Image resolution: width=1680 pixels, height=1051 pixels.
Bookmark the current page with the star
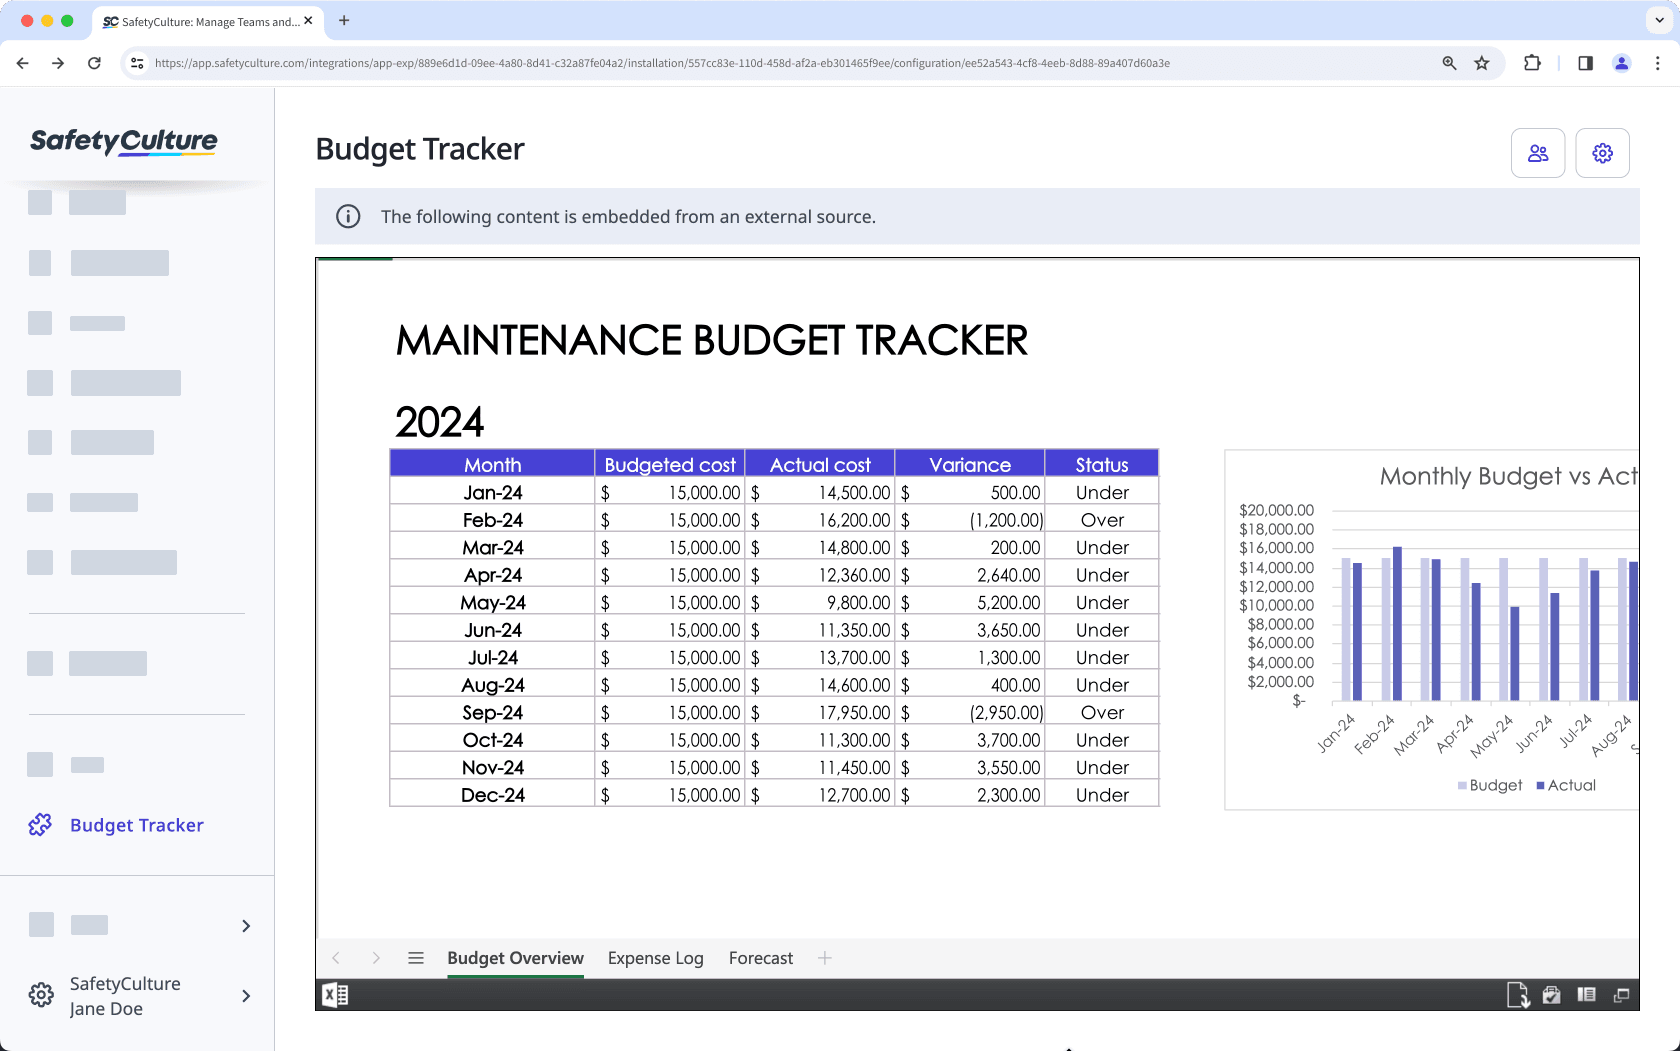coord(1481,62)
